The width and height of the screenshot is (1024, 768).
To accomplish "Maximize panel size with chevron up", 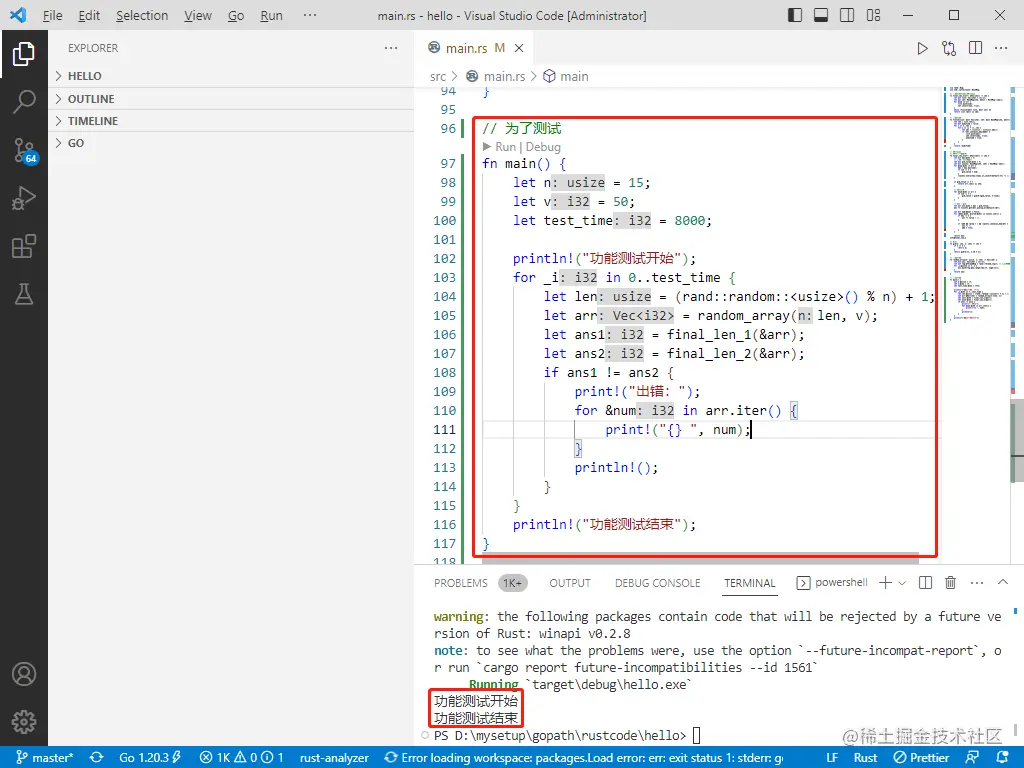I will click(x=1003, y=582).
